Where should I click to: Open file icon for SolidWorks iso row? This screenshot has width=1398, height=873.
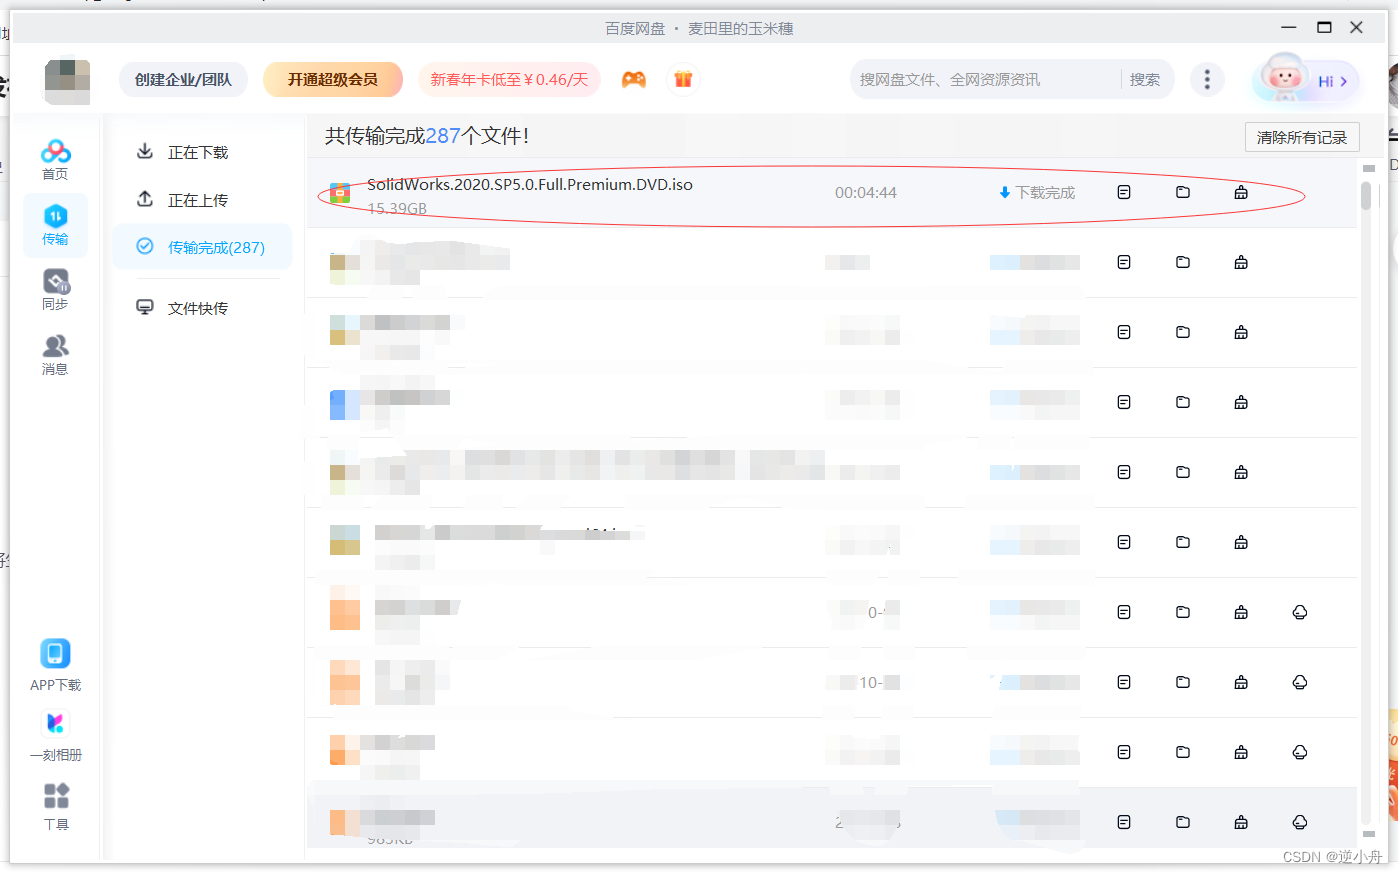click(1124, 192)
